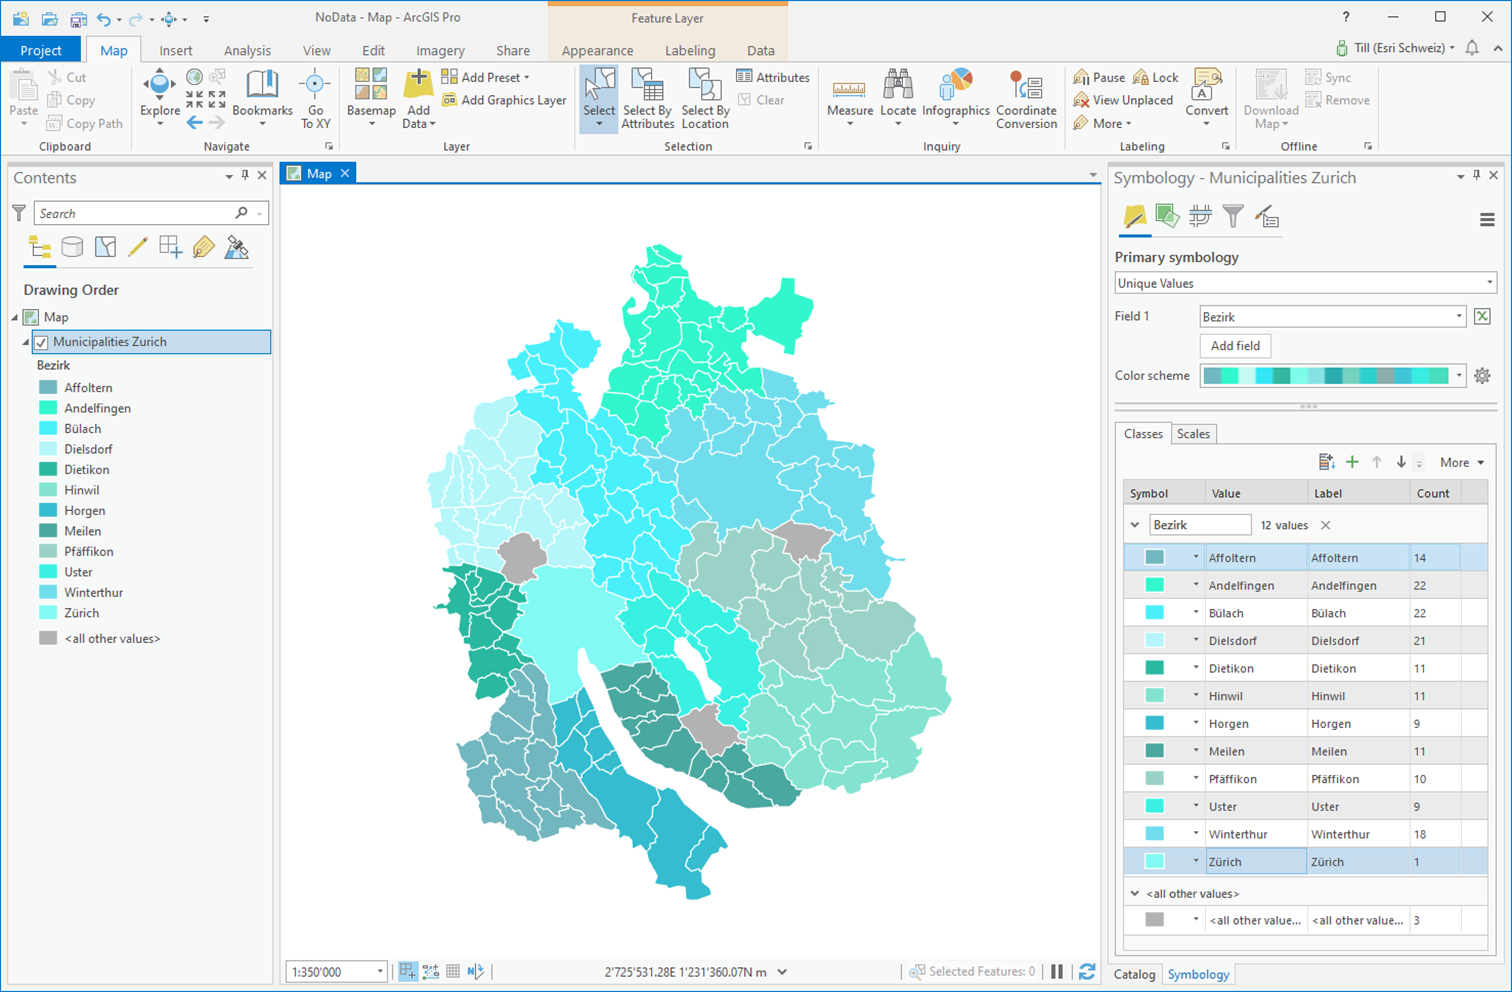Collapse Municipalities Zurich layer in Contents

[25, 342]
